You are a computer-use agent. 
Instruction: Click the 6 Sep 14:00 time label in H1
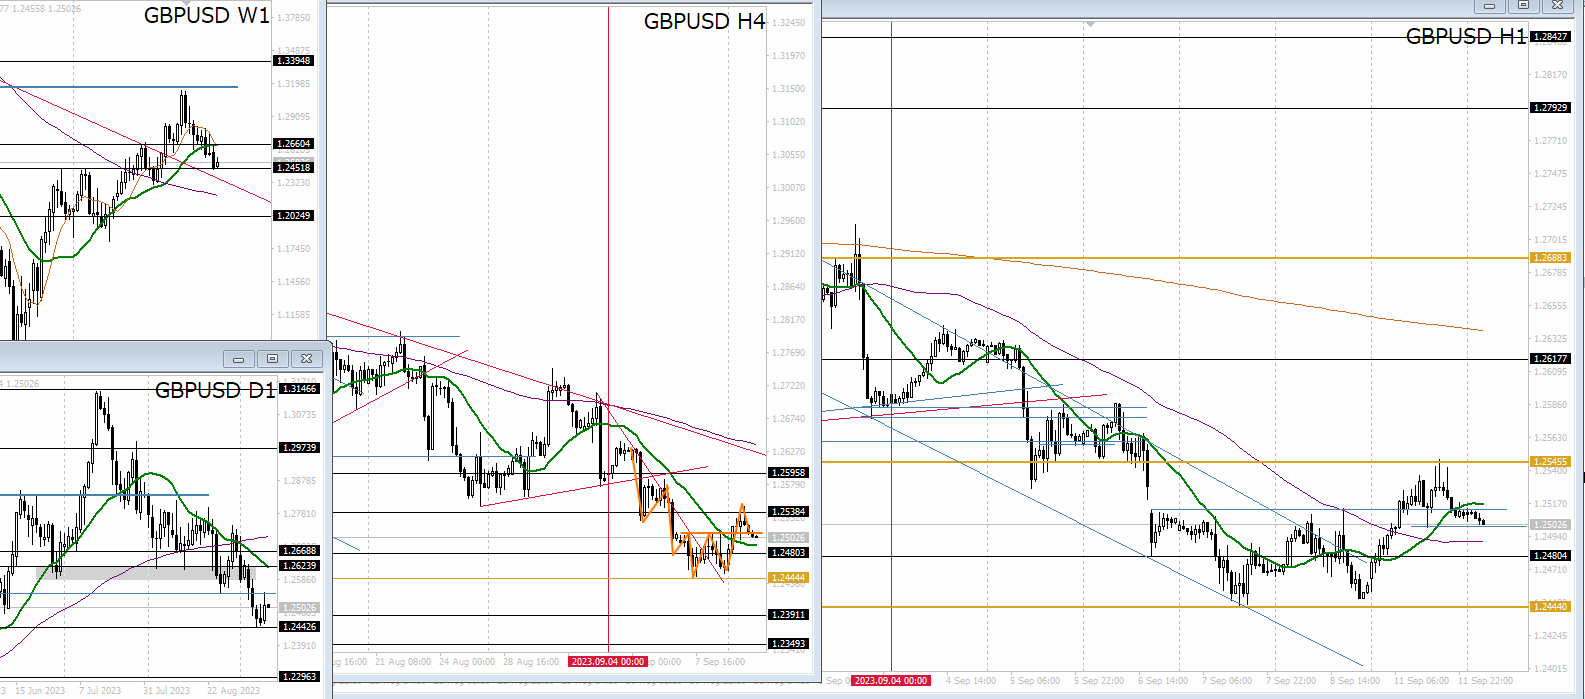[1163, 681]
